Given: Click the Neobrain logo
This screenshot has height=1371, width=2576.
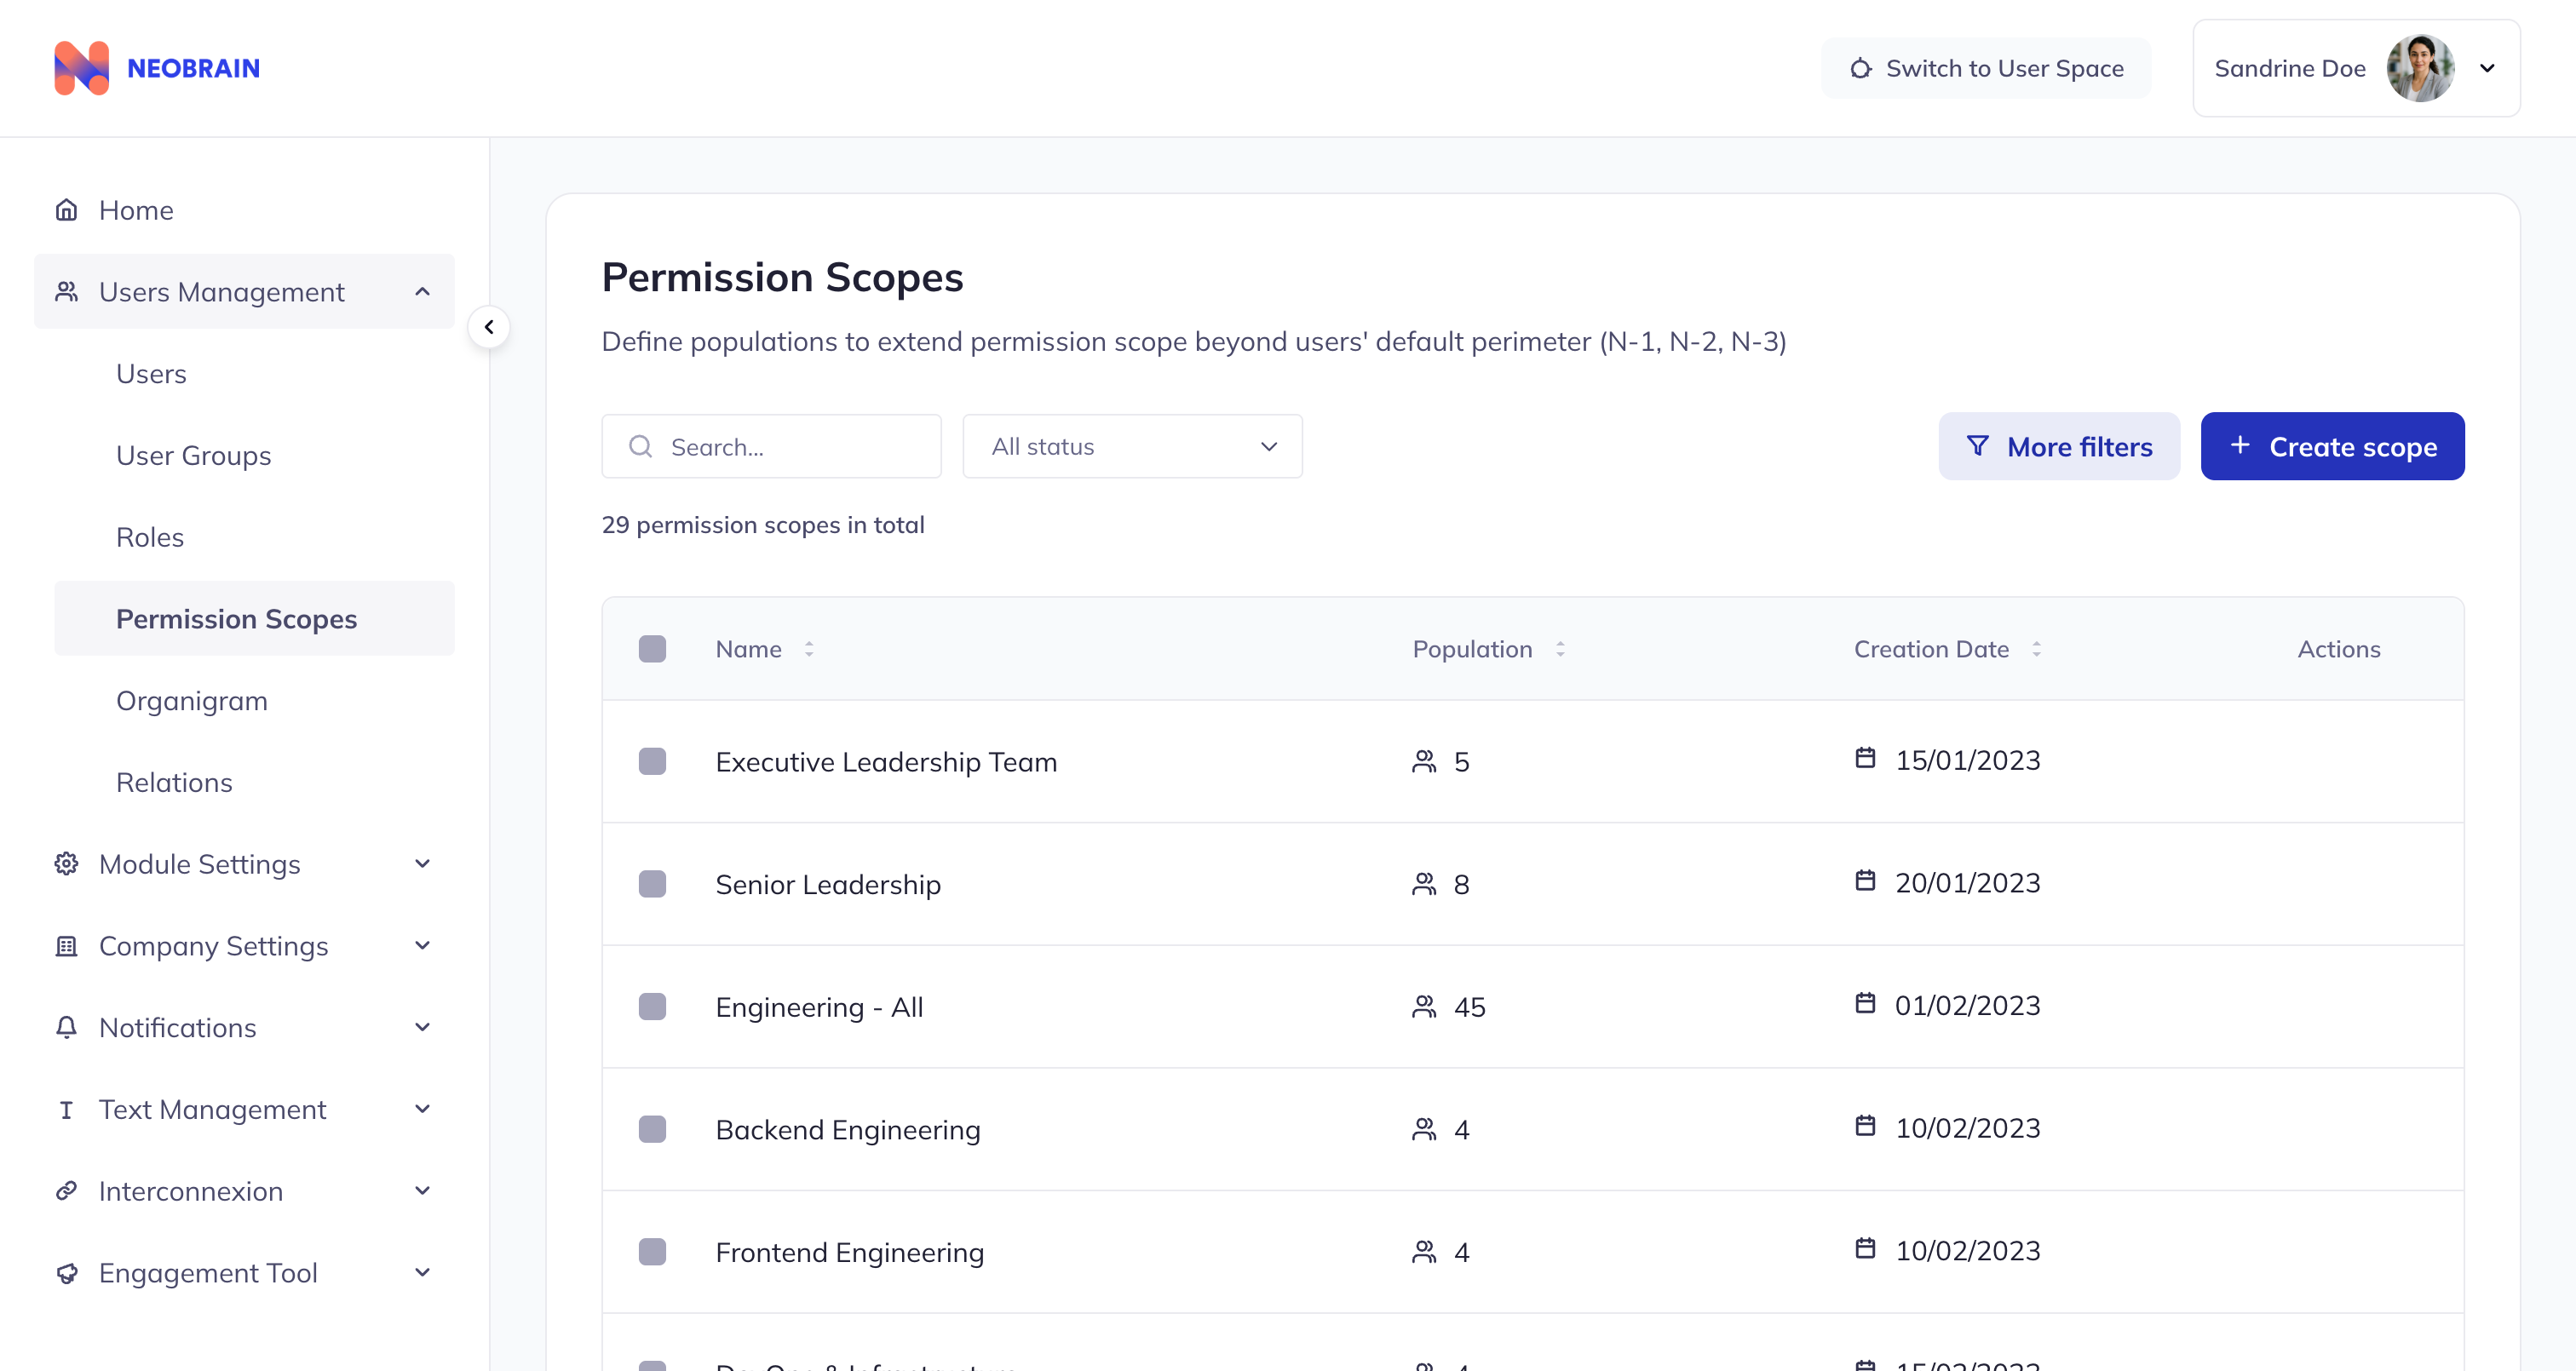Looking at the screenshot, I should [157, 67].
